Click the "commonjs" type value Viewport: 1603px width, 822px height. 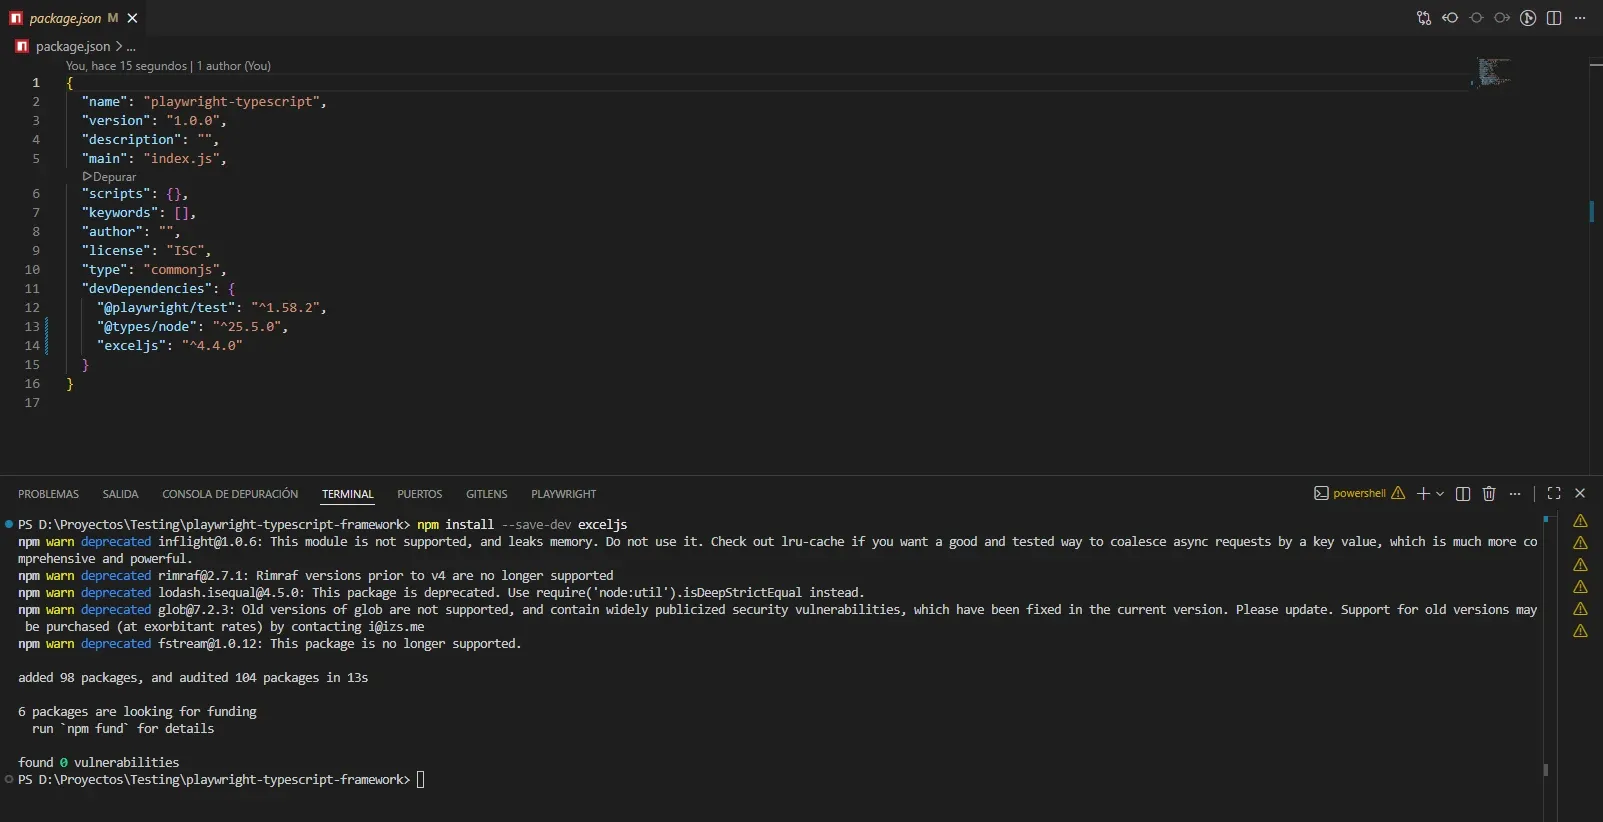181,269
